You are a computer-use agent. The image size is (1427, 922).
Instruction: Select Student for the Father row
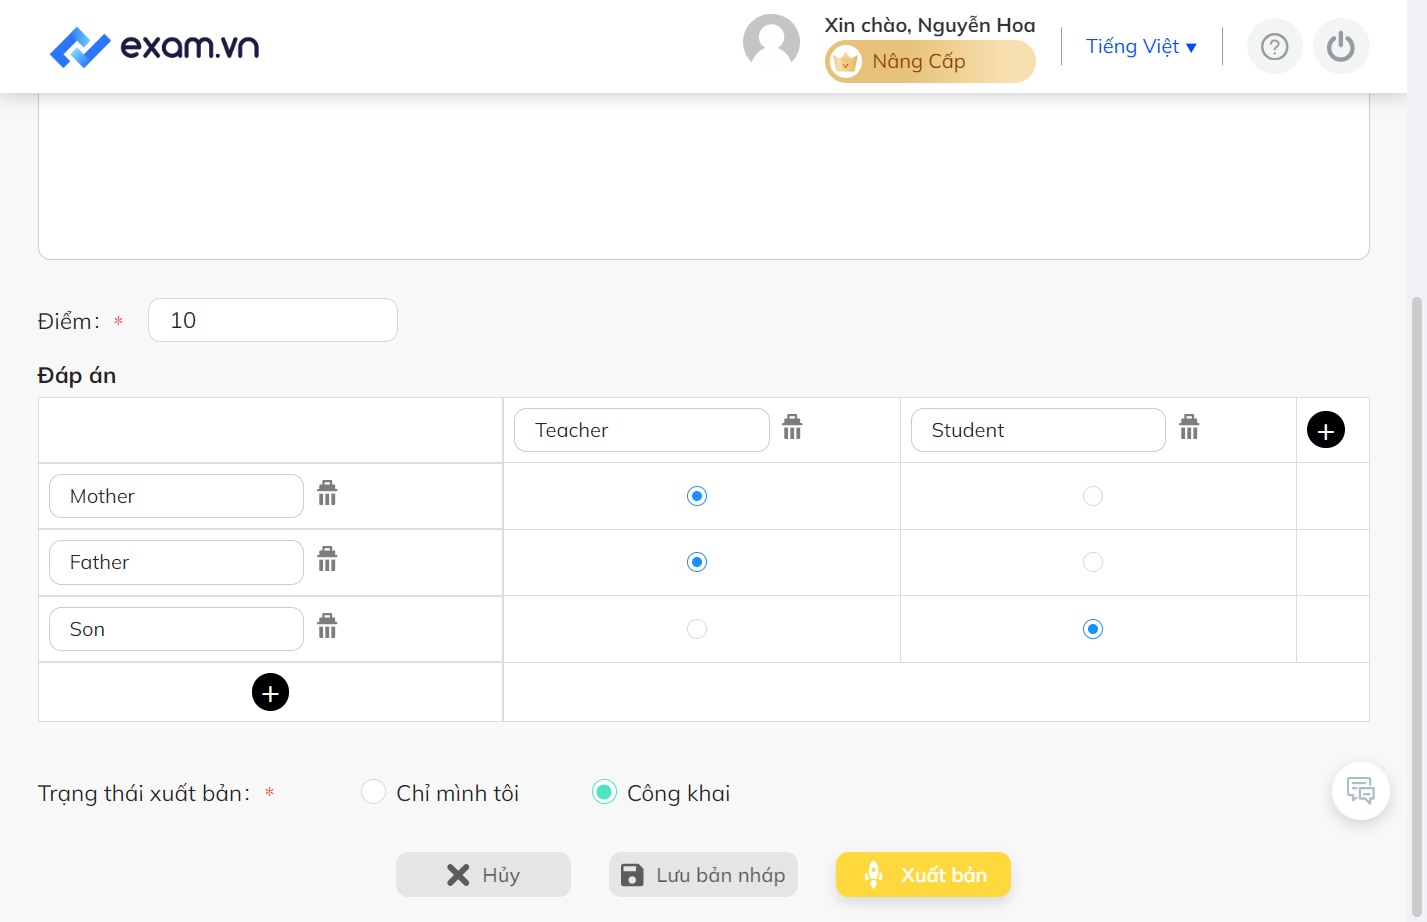(1093, 562)
